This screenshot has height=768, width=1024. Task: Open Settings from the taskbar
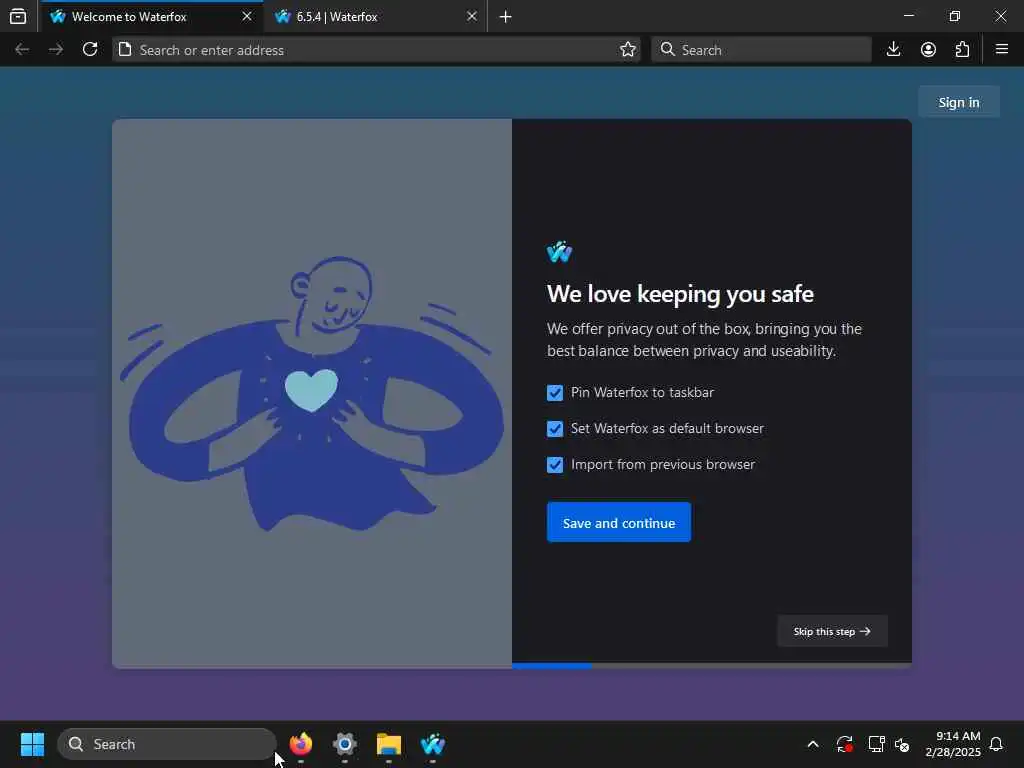click(x=345, y=744)
